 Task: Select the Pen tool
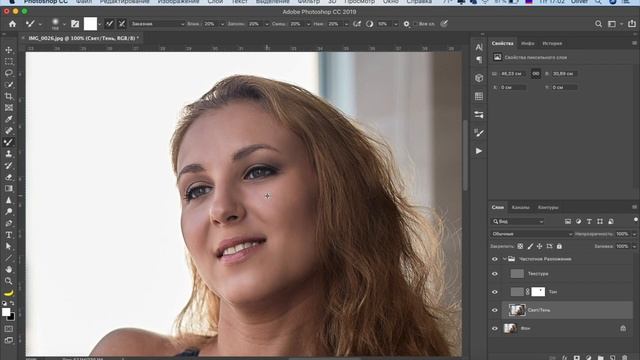click(9, 223)
